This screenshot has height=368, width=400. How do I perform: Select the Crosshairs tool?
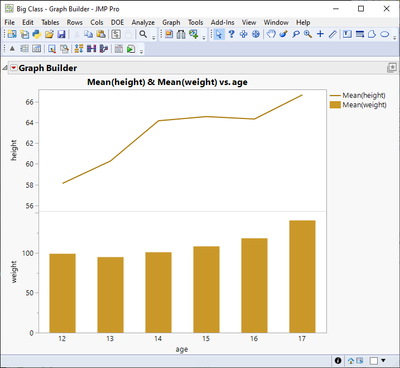320,34
